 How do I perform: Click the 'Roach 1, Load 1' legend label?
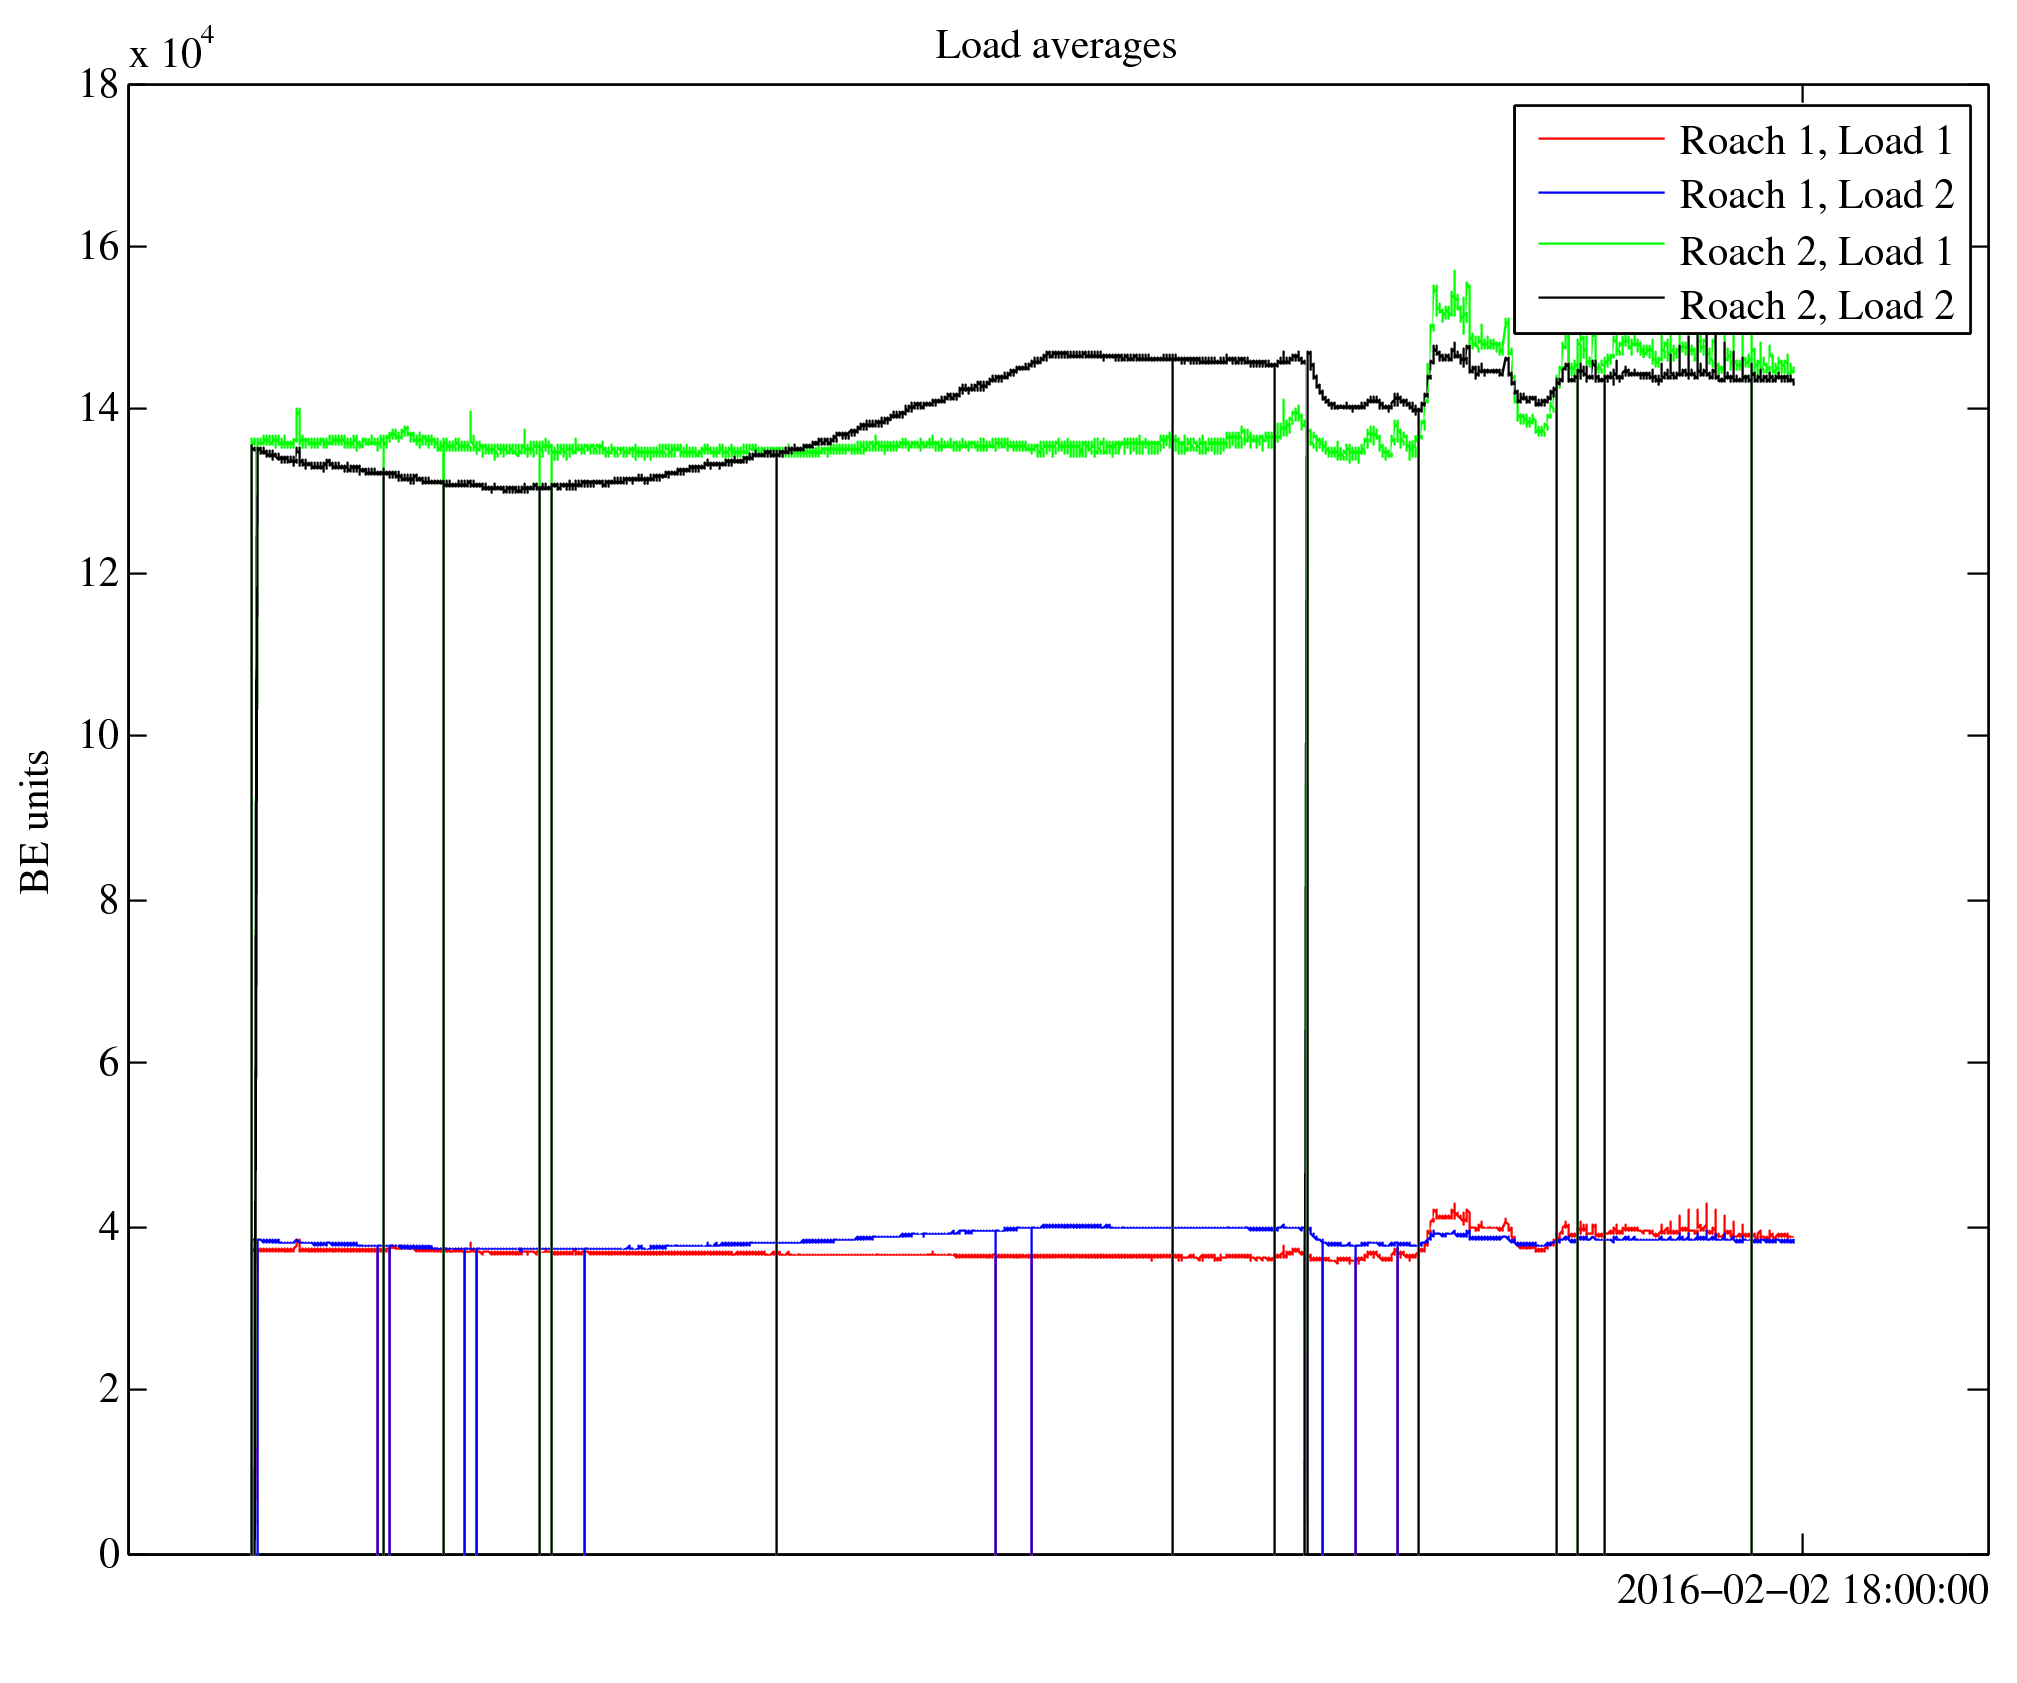pyautogui.click(x=1816, y=141)
